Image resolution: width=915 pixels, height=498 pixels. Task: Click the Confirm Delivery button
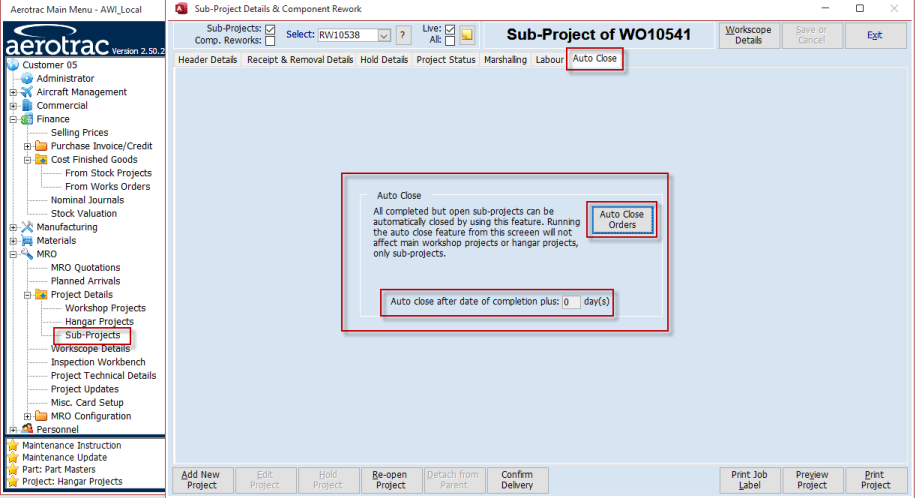point(517,479)
